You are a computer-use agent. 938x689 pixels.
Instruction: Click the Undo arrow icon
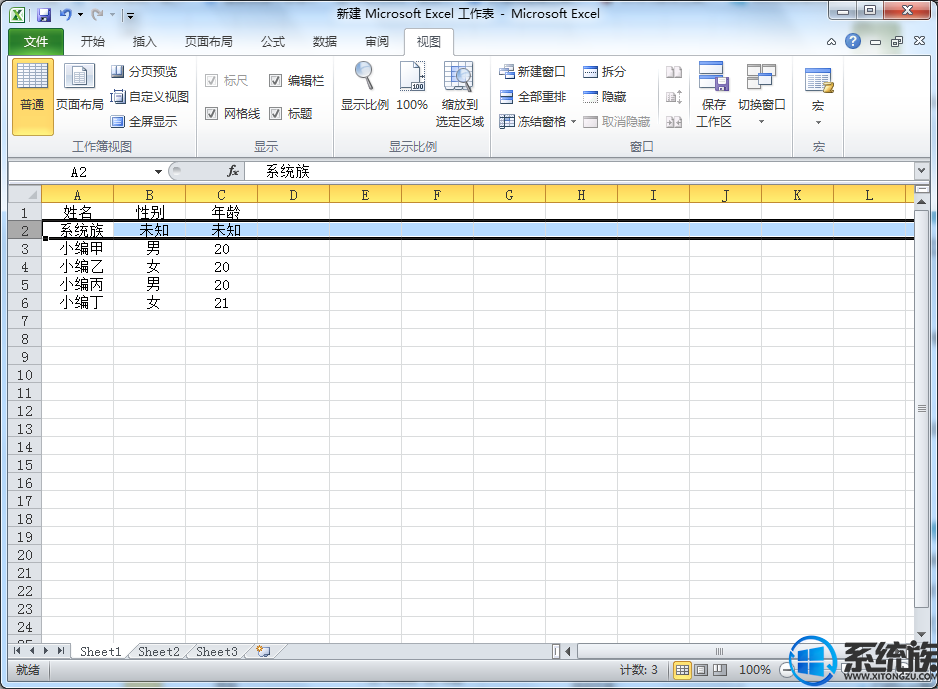click(x=65, y=14)
